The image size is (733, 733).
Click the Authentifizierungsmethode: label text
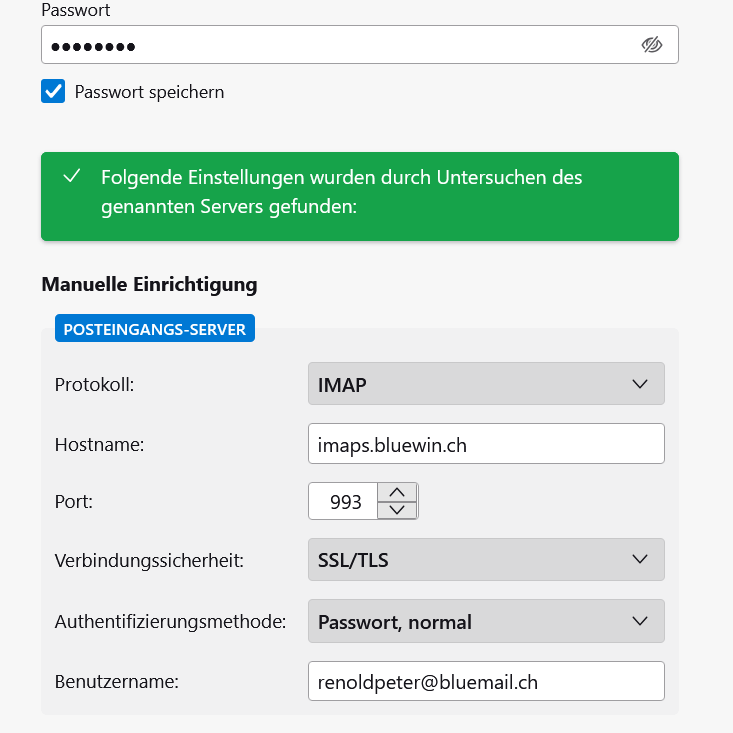point(170,622)
